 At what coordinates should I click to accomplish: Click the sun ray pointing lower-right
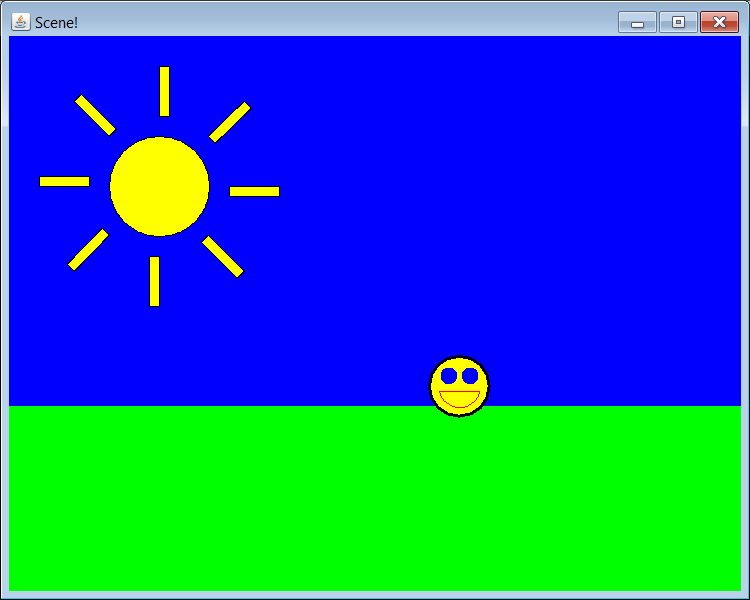click(x=223, y=257)
